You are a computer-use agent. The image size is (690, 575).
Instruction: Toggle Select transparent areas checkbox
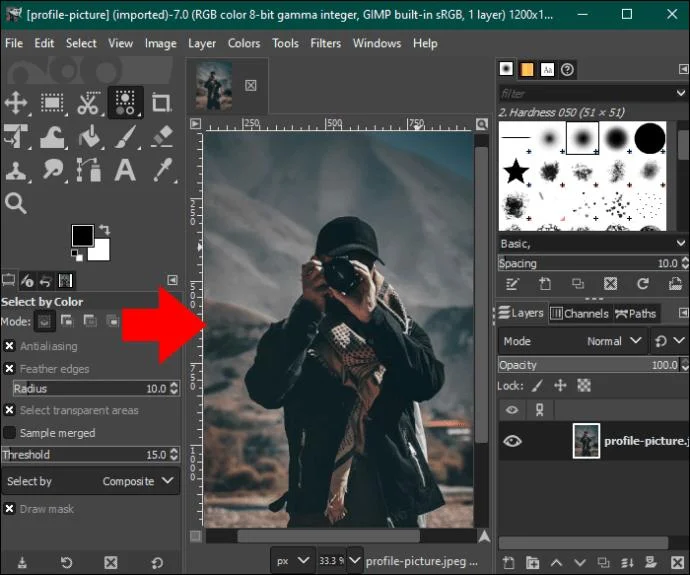(9, 410)
